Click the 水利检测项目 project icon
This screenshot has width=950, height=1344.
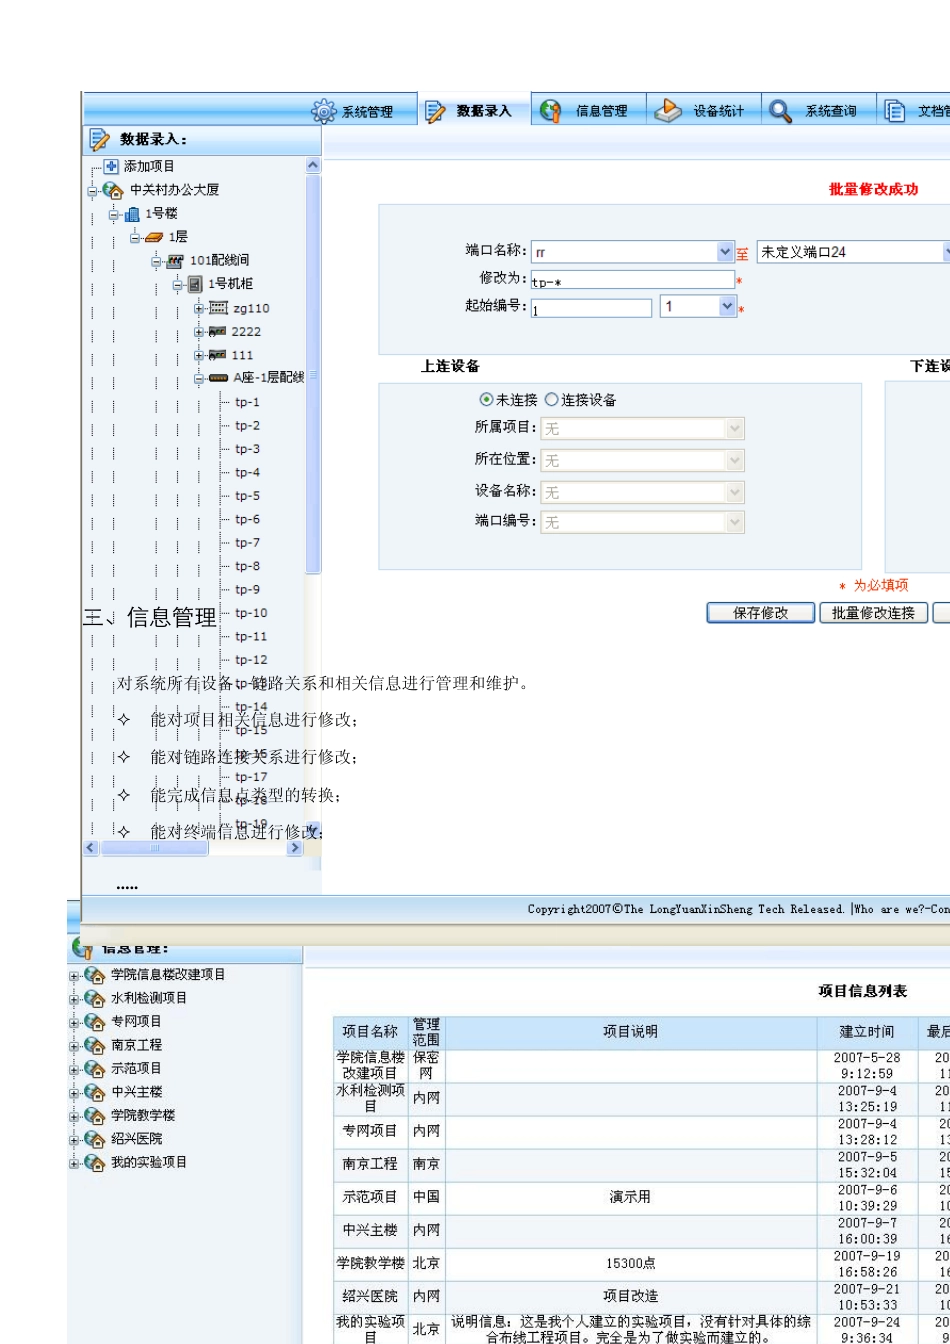tap(95, 998)
